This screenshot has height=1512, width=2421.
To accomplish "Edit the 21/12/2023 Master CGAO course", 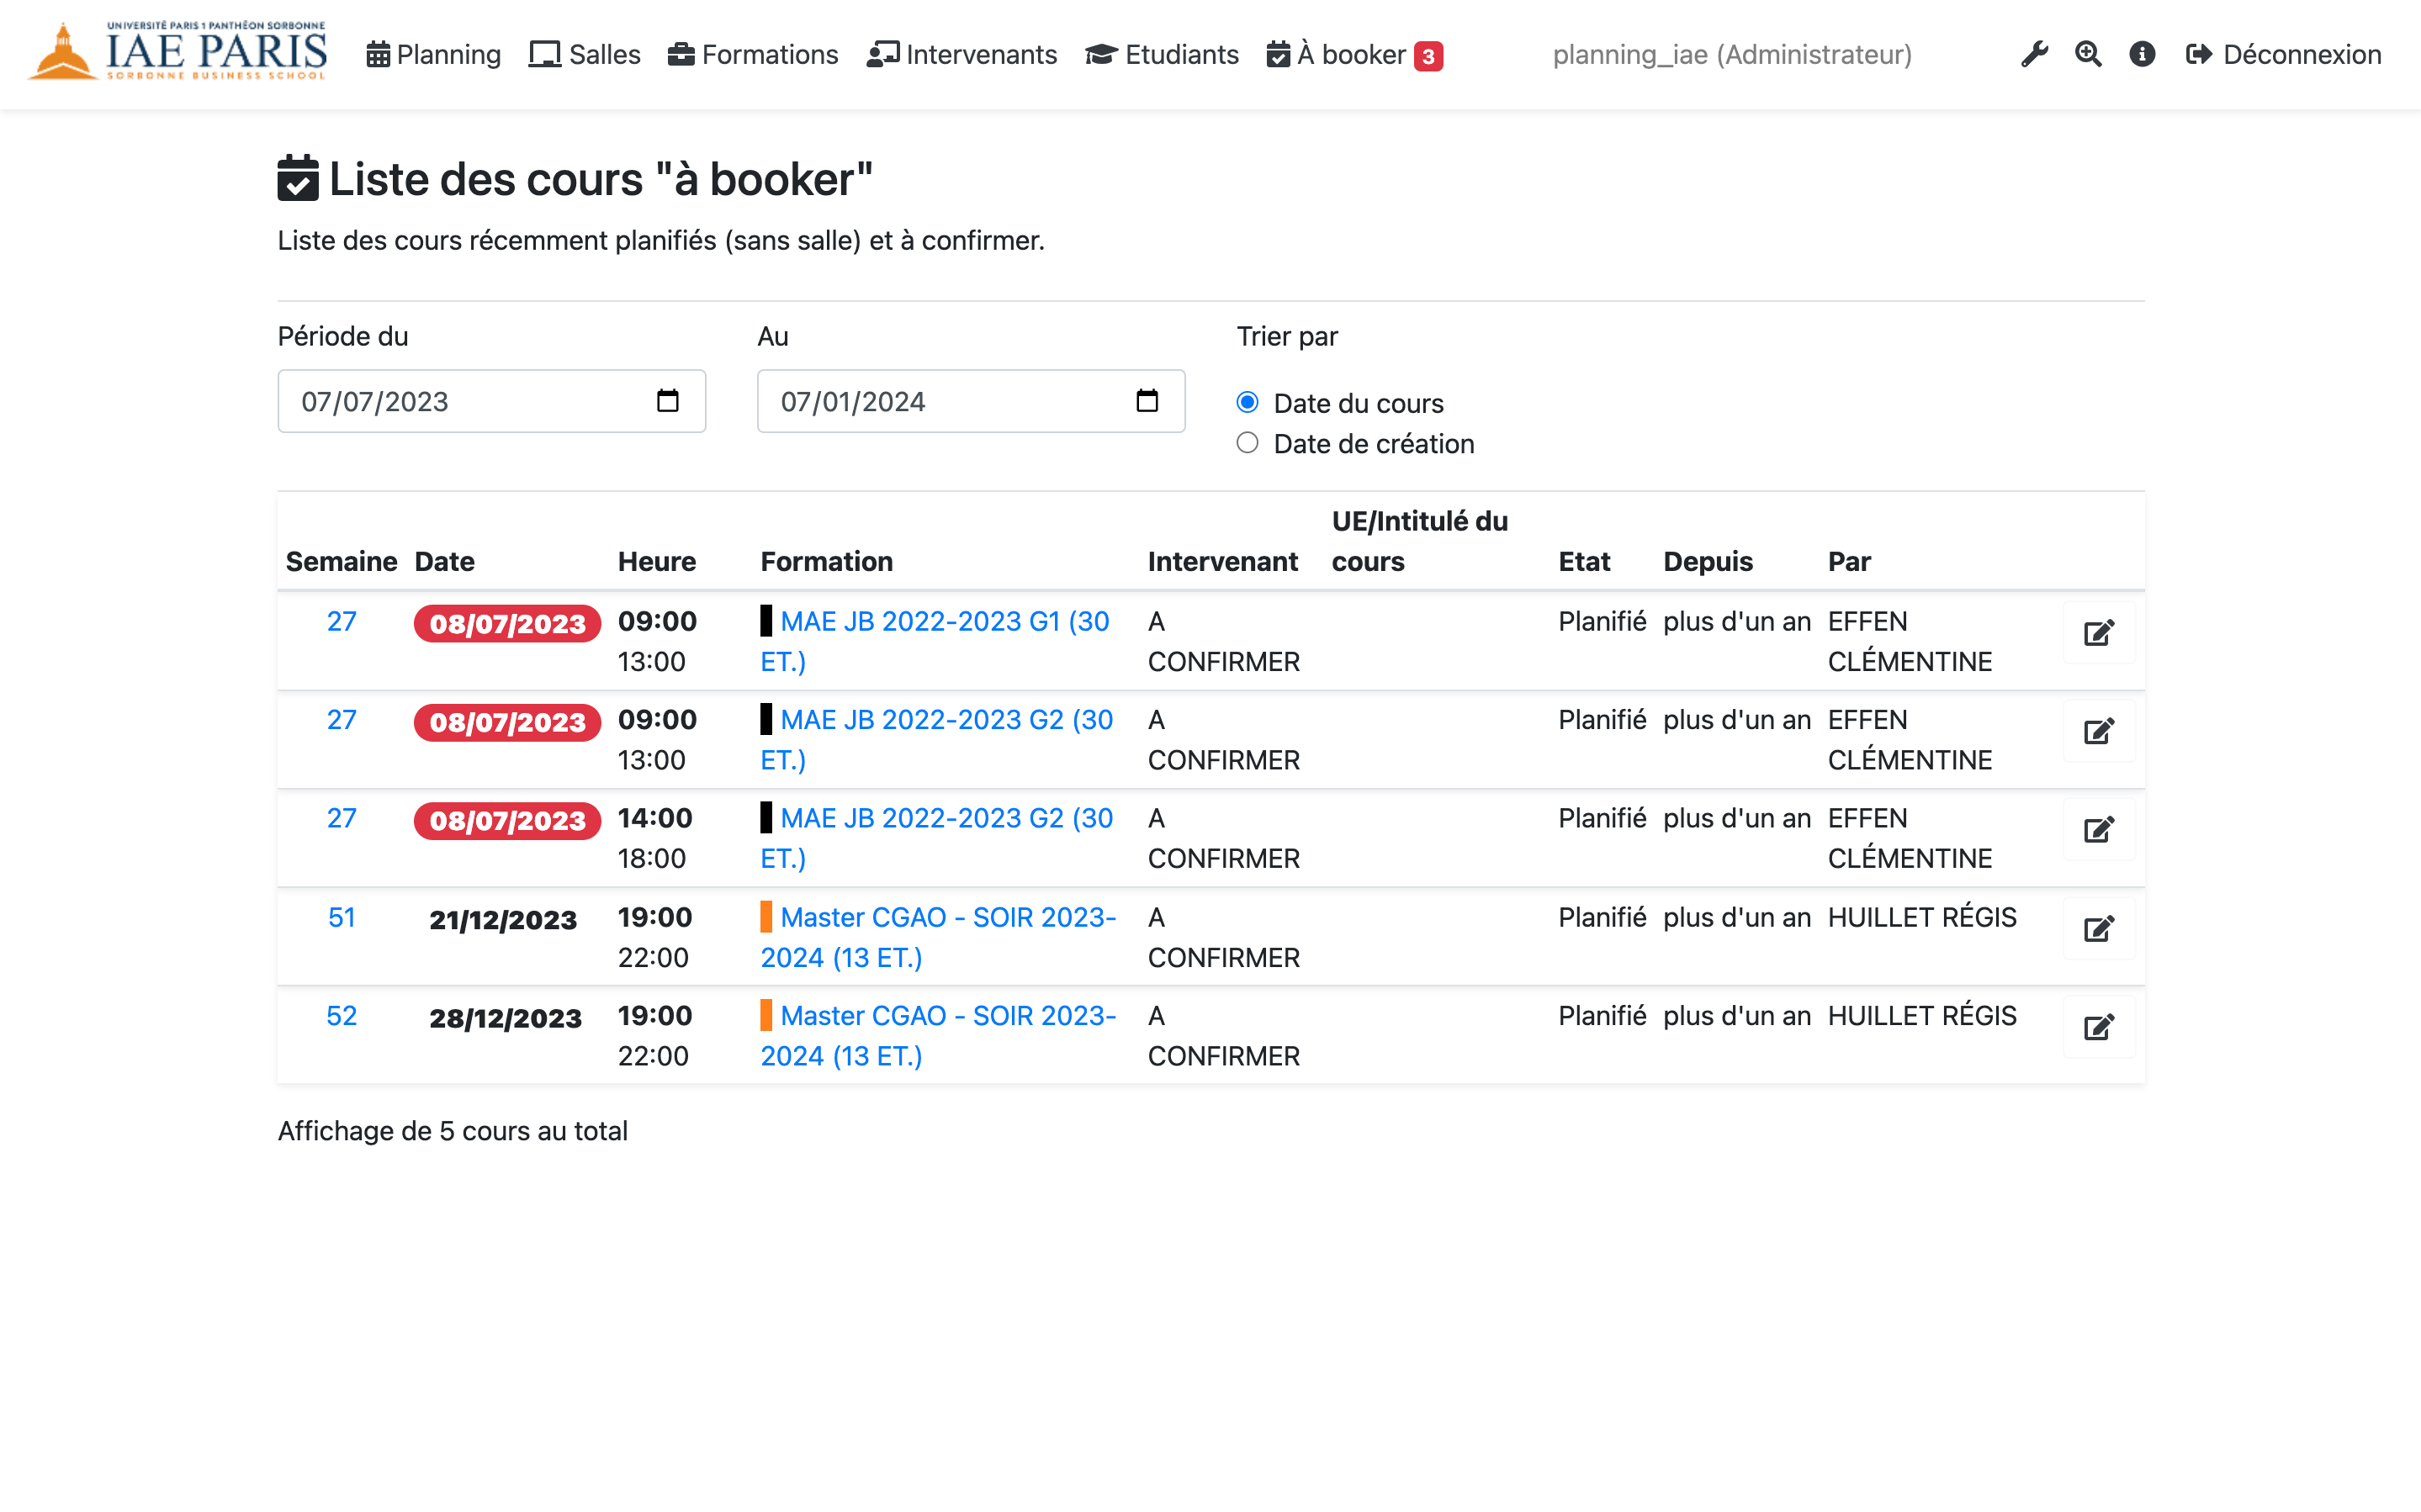I will click(x=2098, y=929).
